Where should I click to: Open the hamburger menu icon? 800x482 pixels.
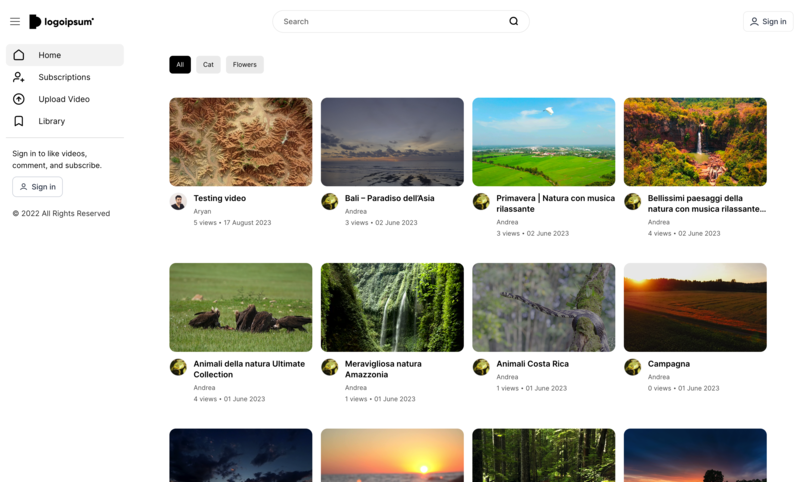[15, 21]
